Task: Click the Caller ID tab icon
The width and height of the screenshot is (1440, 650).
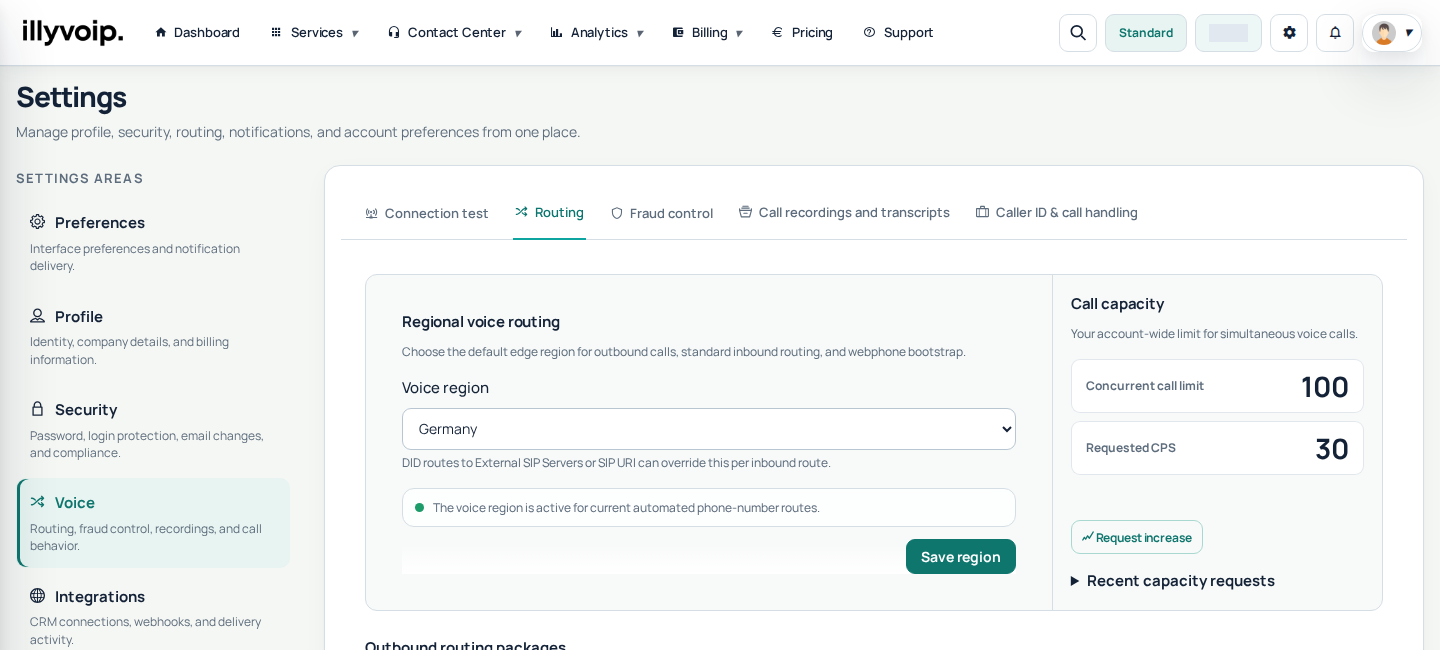Action: [982, 212]
